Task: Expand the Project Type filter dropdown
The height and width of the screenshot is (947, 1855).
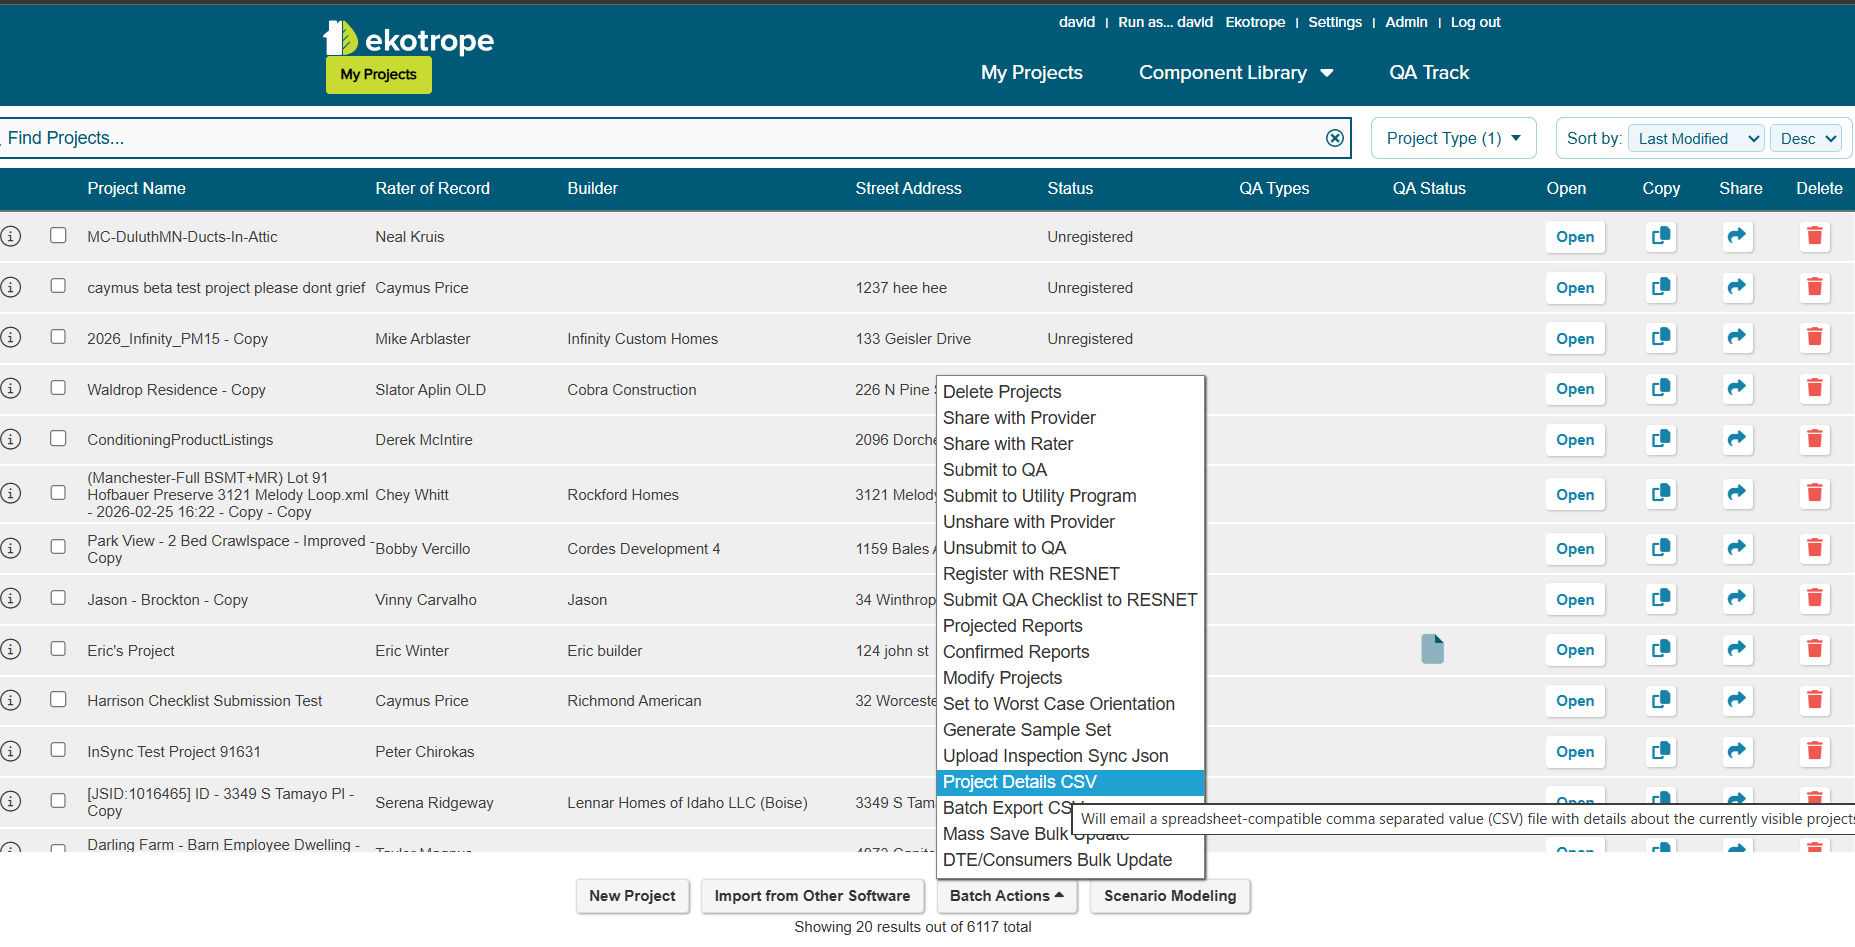Action: [x=1453, y=138]
